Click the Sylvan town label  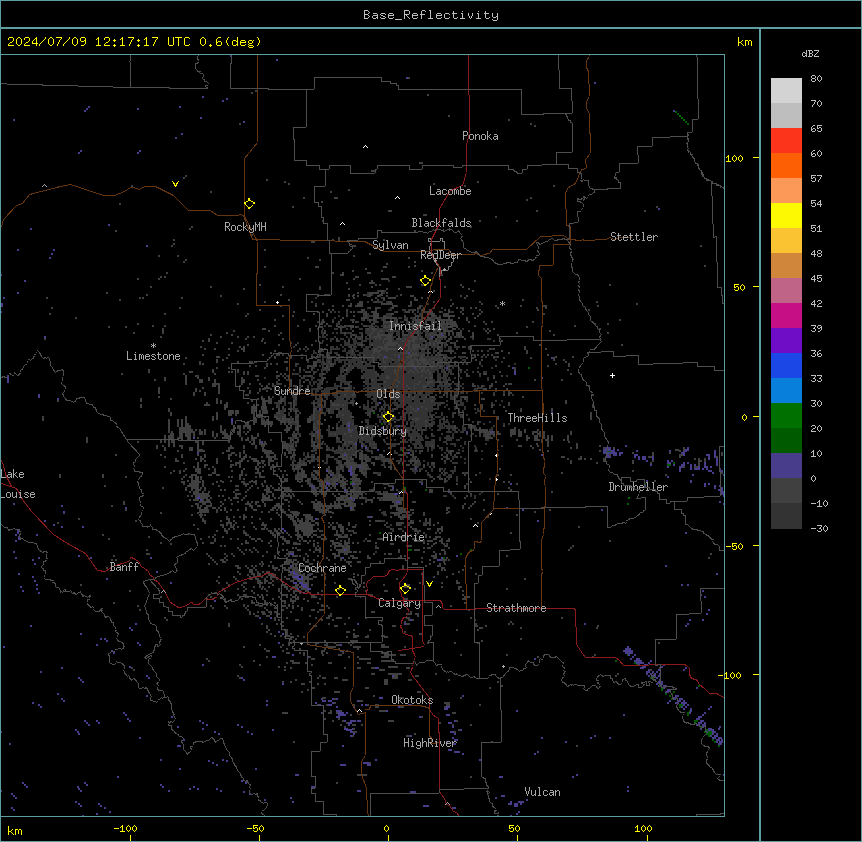(x=390, y=245)
